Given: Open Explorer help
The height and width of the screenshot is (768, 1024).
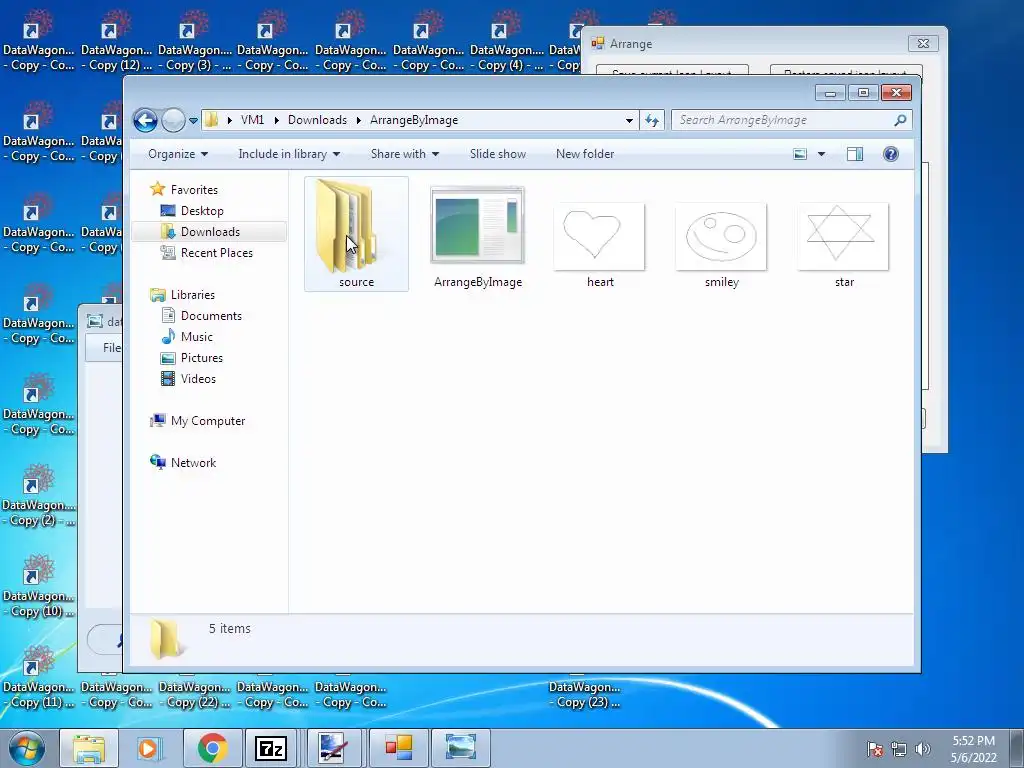Looking at the screenshot, I should (x=890, y=154).
